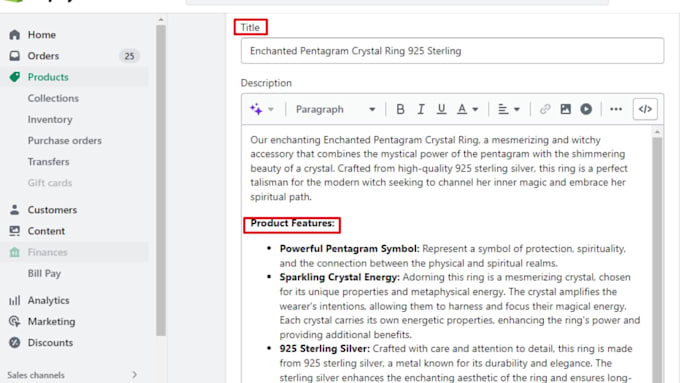Open Content section
This screenshot has height=383, width=680.
tap(46, 231)
